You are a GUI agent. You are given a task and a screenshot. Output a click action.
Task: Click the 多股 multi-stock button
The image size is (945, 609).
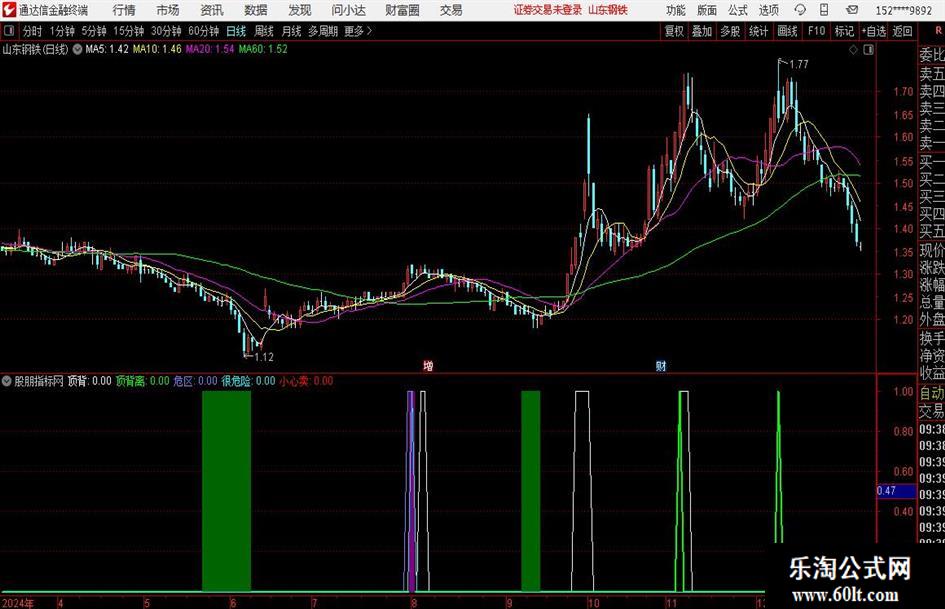pyautogui.click(x=730, y=31)
